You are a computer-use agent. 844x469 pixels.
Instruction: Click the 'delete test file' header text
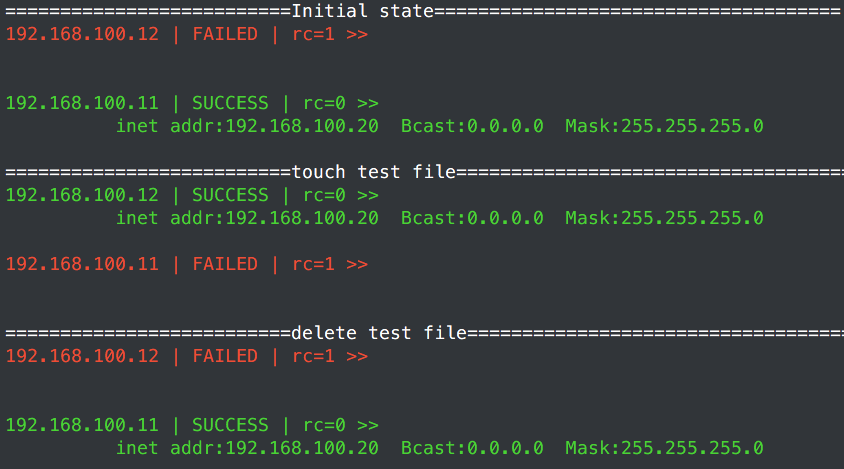click(x=379, y=333)
